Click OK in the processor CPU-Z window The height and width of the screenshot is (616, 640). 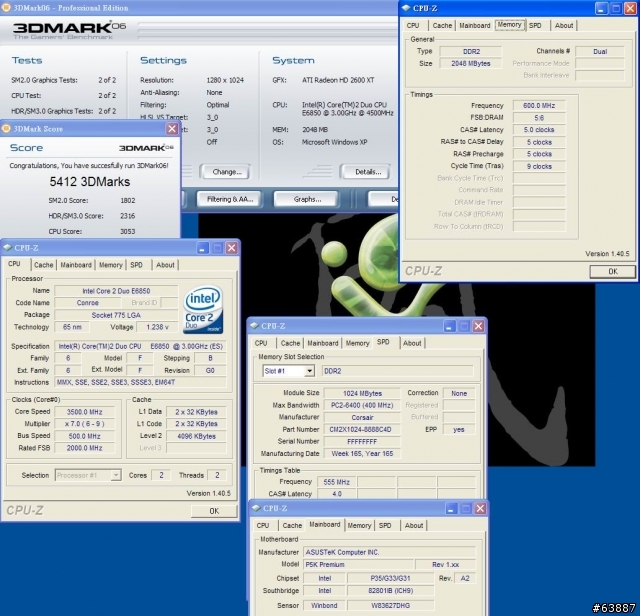point(214,511)
